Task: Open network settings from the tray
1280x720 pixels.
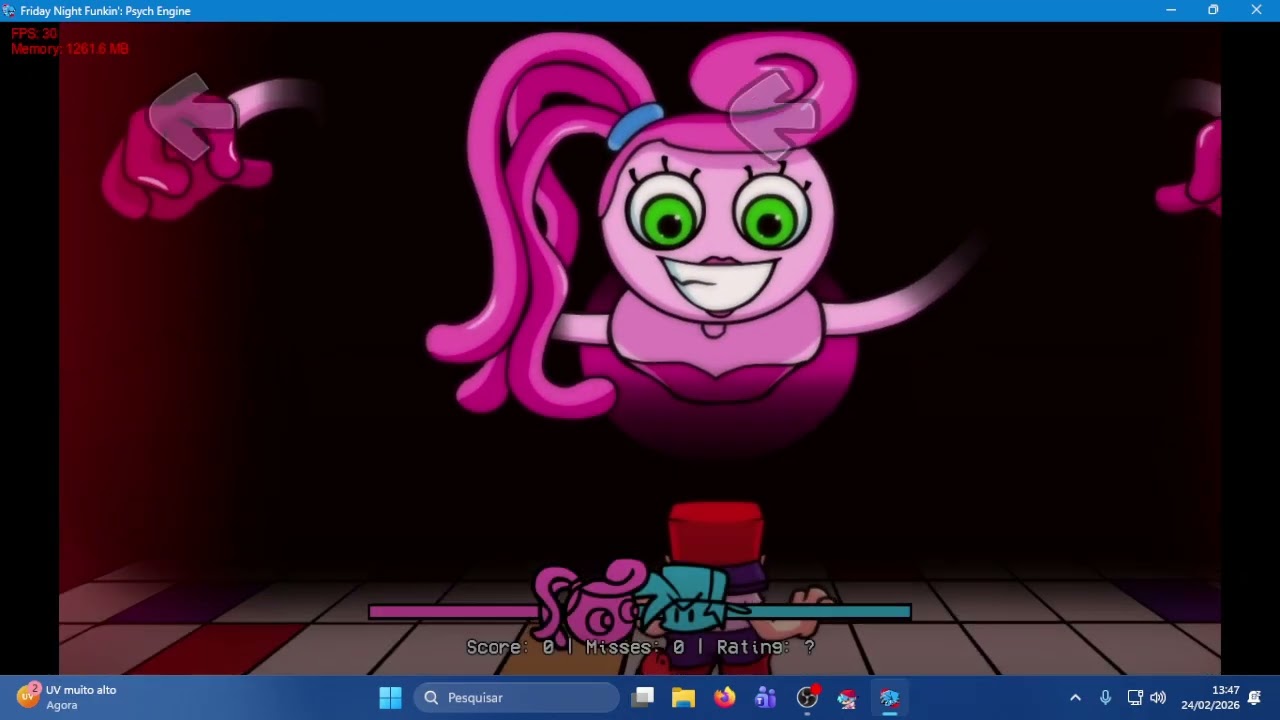Action: click(x=1135, y=697)
